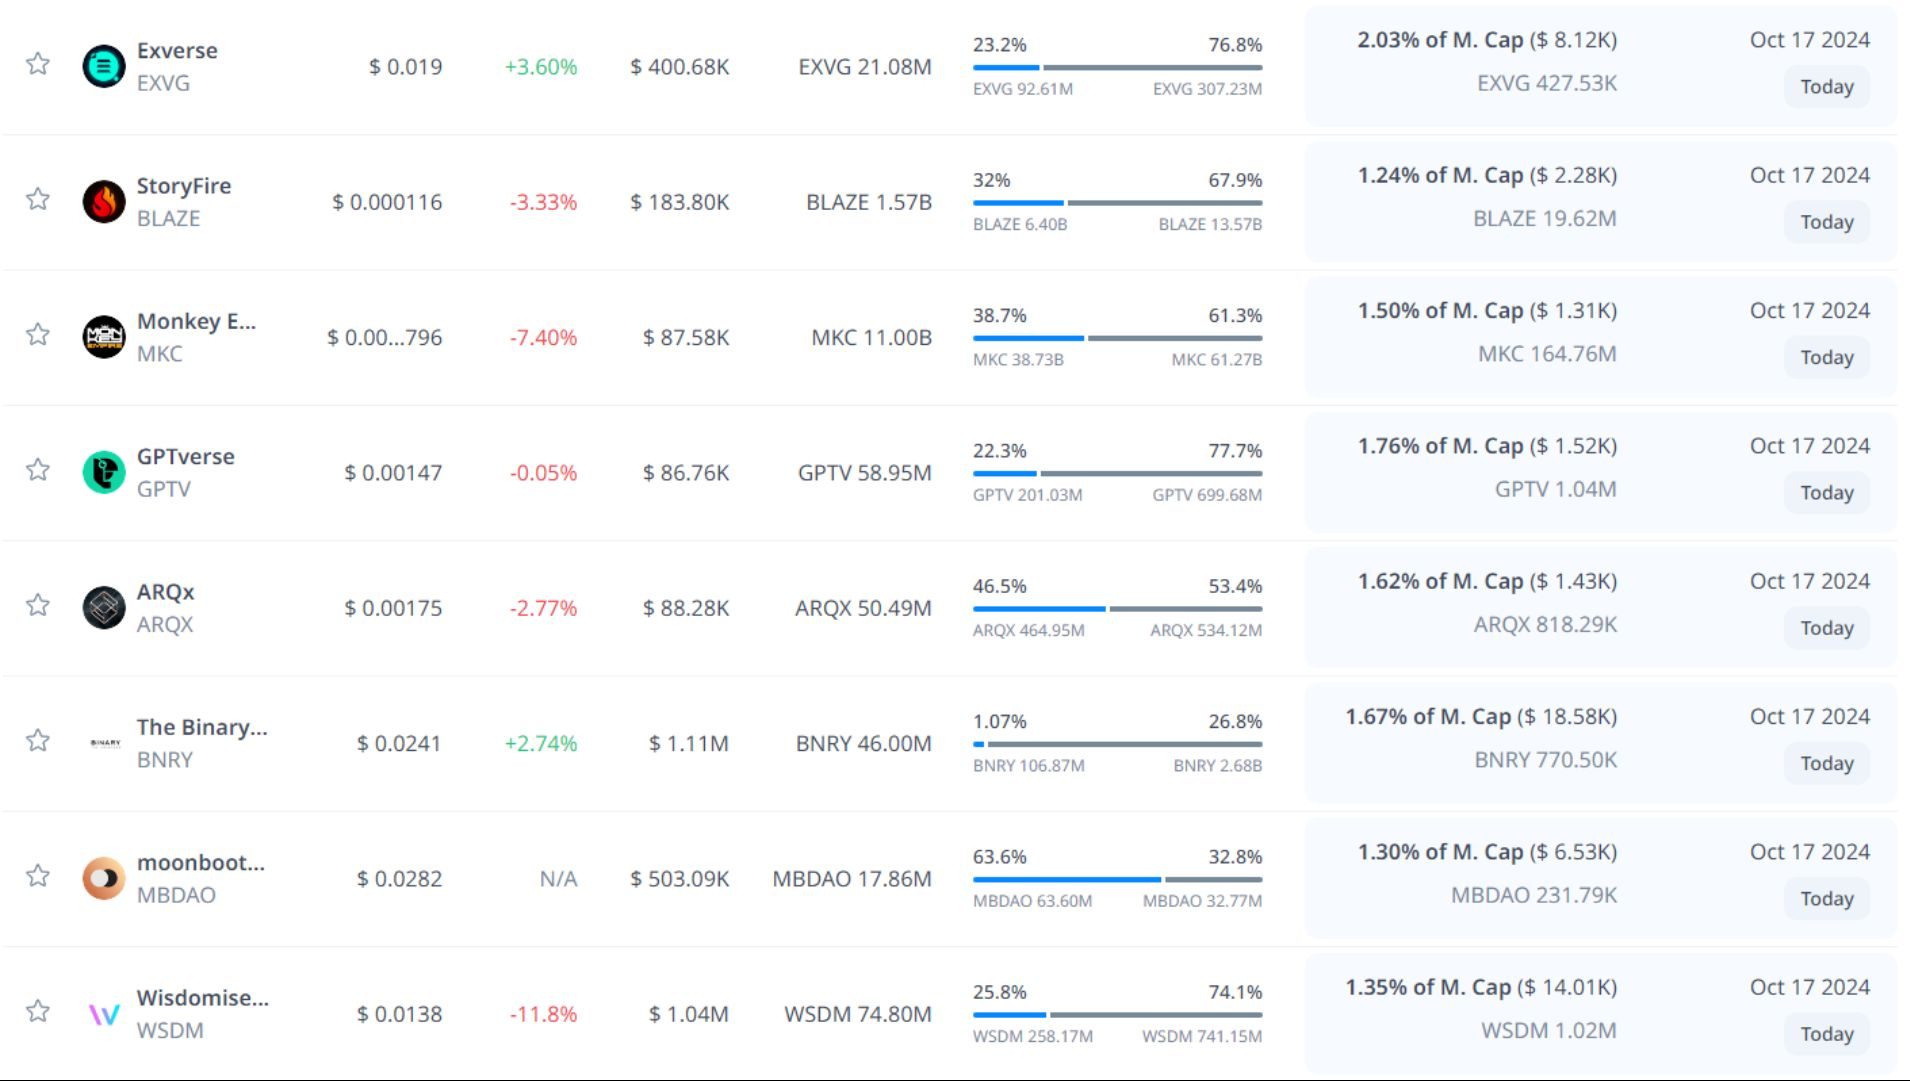Click The Binary BNRY logo icon

coord(103,743)
